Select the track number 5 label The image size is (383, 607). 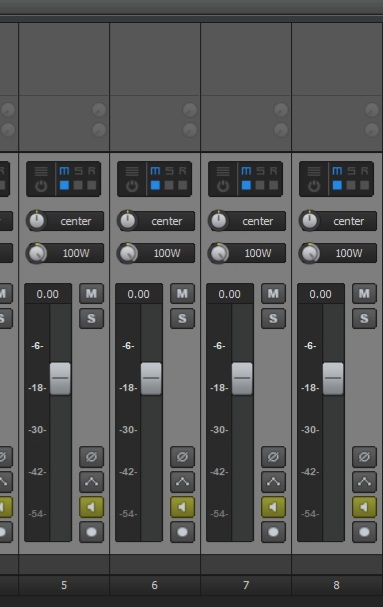pyautogui.click(x=64, y=585)
